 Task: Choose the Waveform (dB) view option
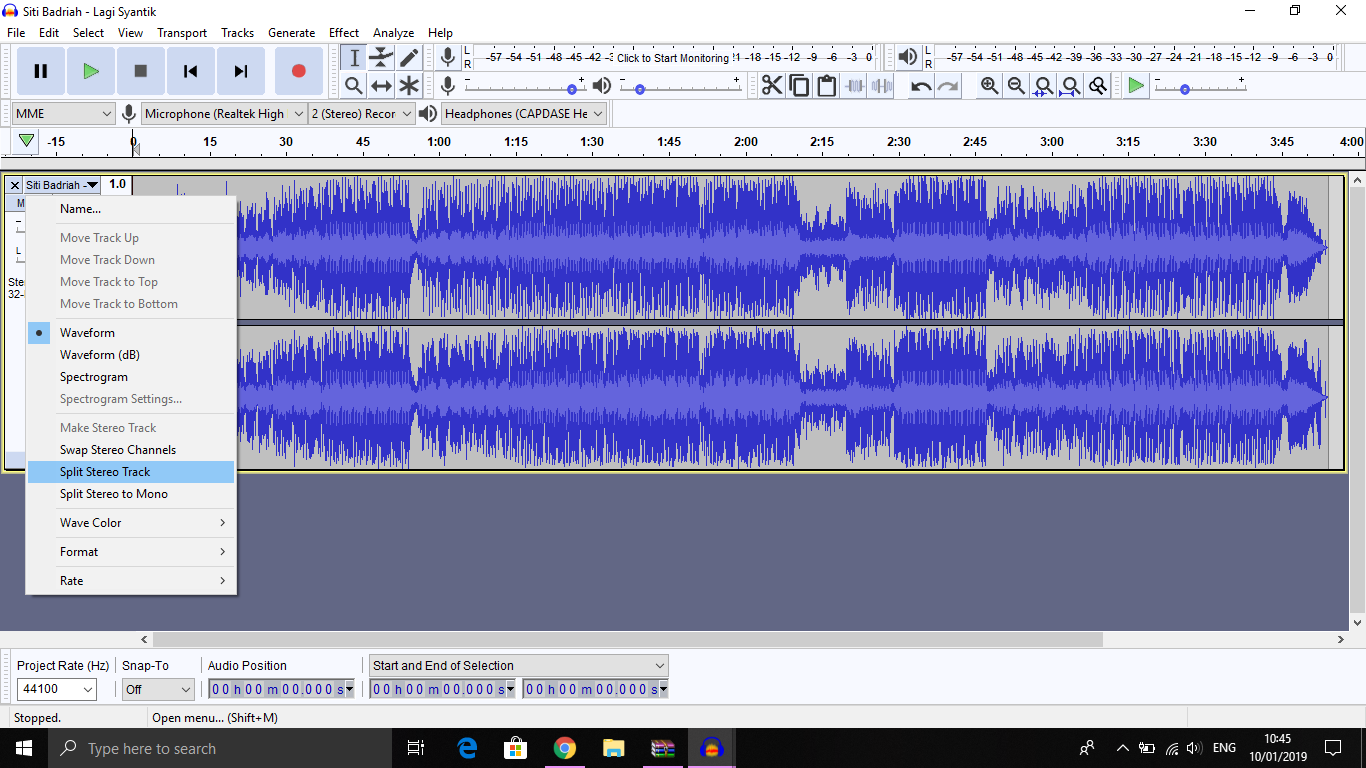100,355
